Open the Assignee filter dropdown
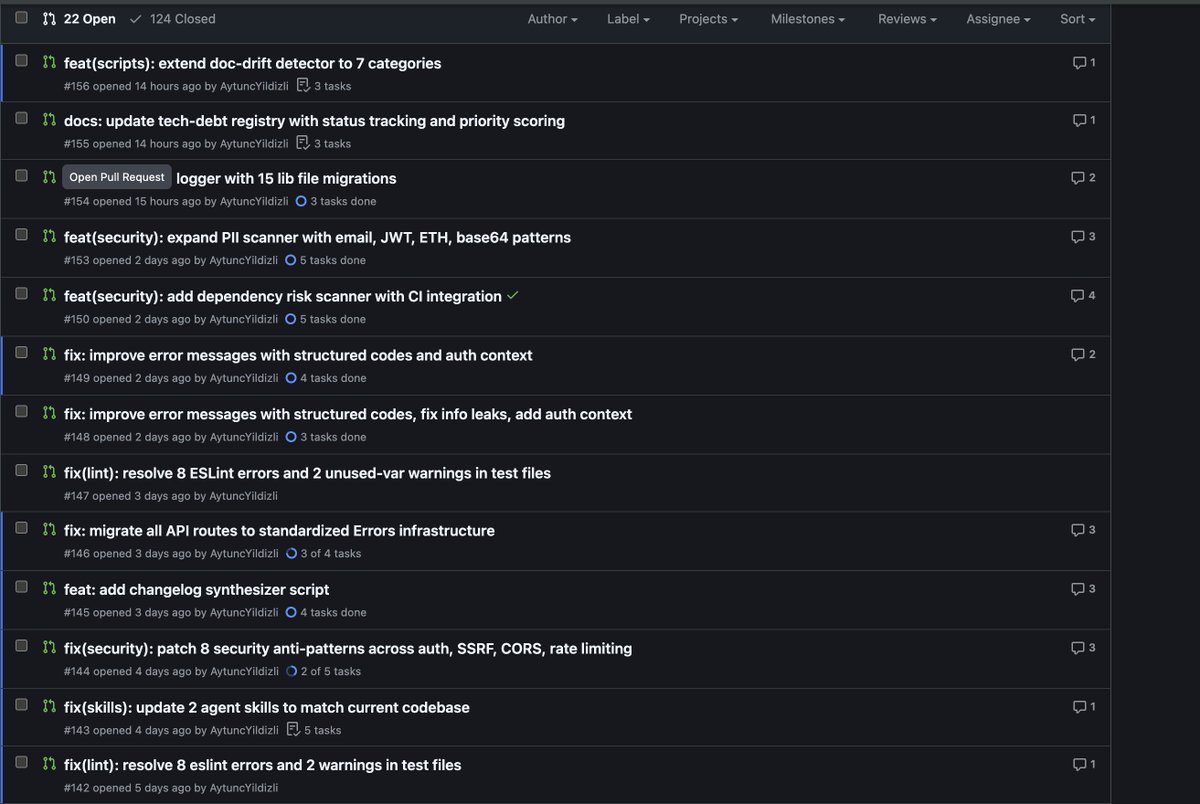The height and width of the screenshot is (804, 1200). (x=999, y=19)
